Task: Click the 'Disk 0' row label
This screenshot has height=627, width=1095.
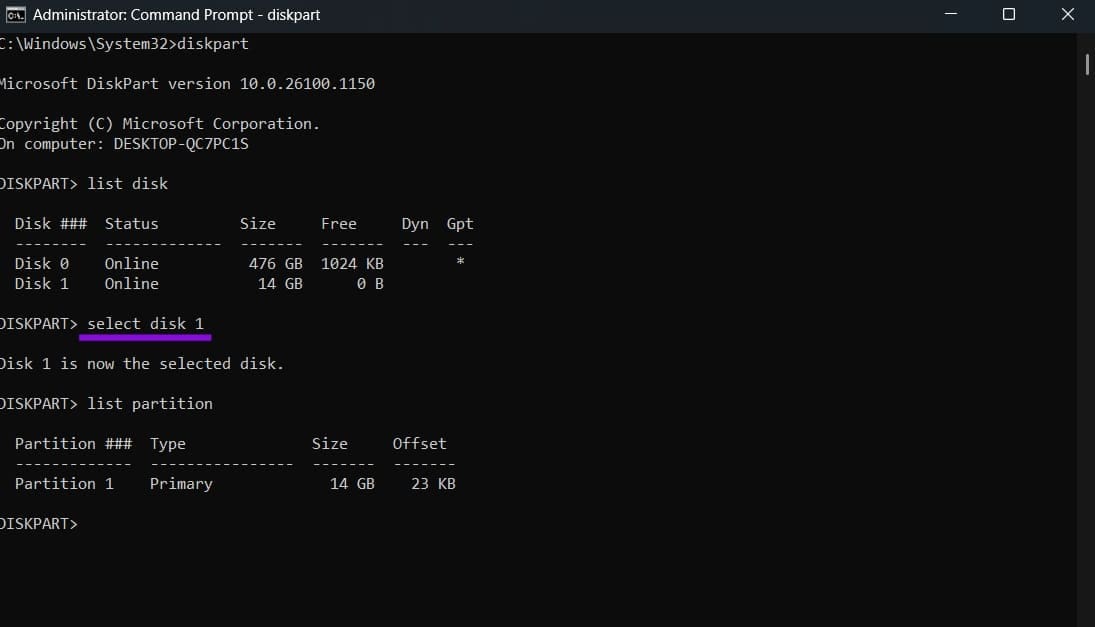Action: (42, 264)
